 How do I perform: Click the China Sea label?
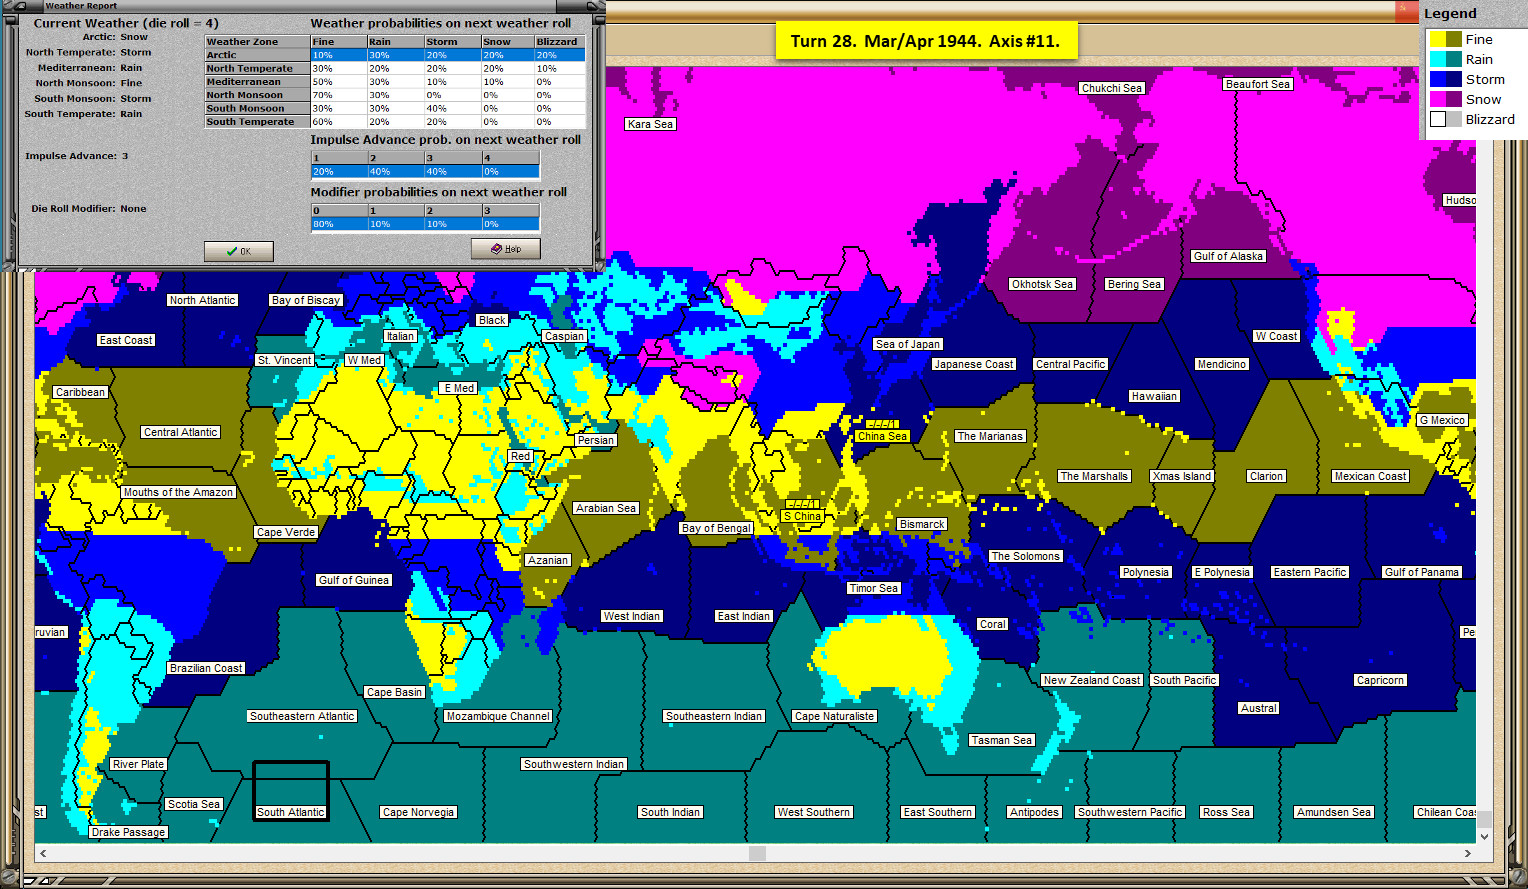click(883, 436)
